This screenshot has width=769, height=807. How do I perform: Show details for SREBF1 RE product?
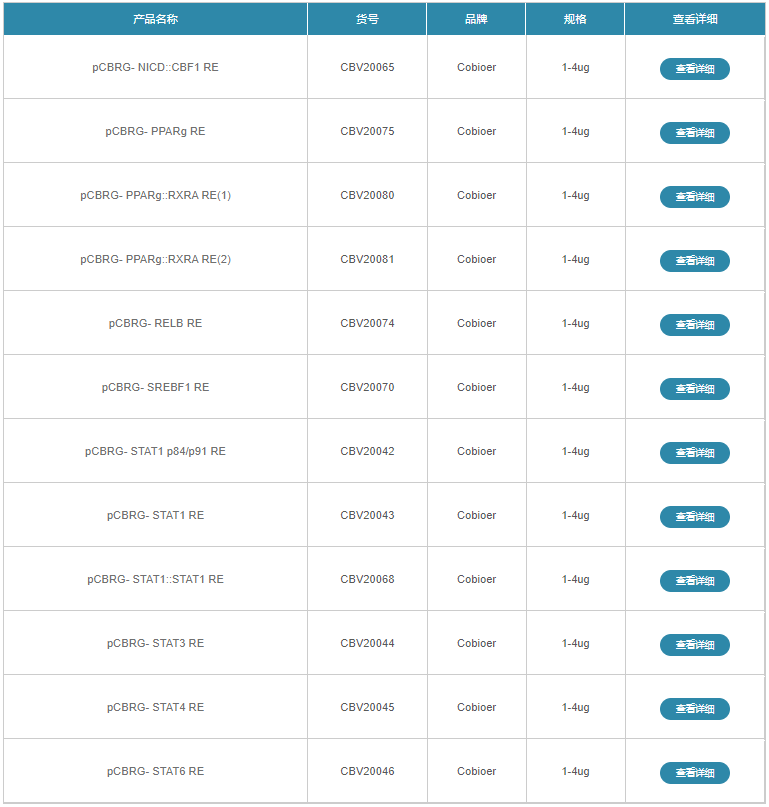coord(694,389)
